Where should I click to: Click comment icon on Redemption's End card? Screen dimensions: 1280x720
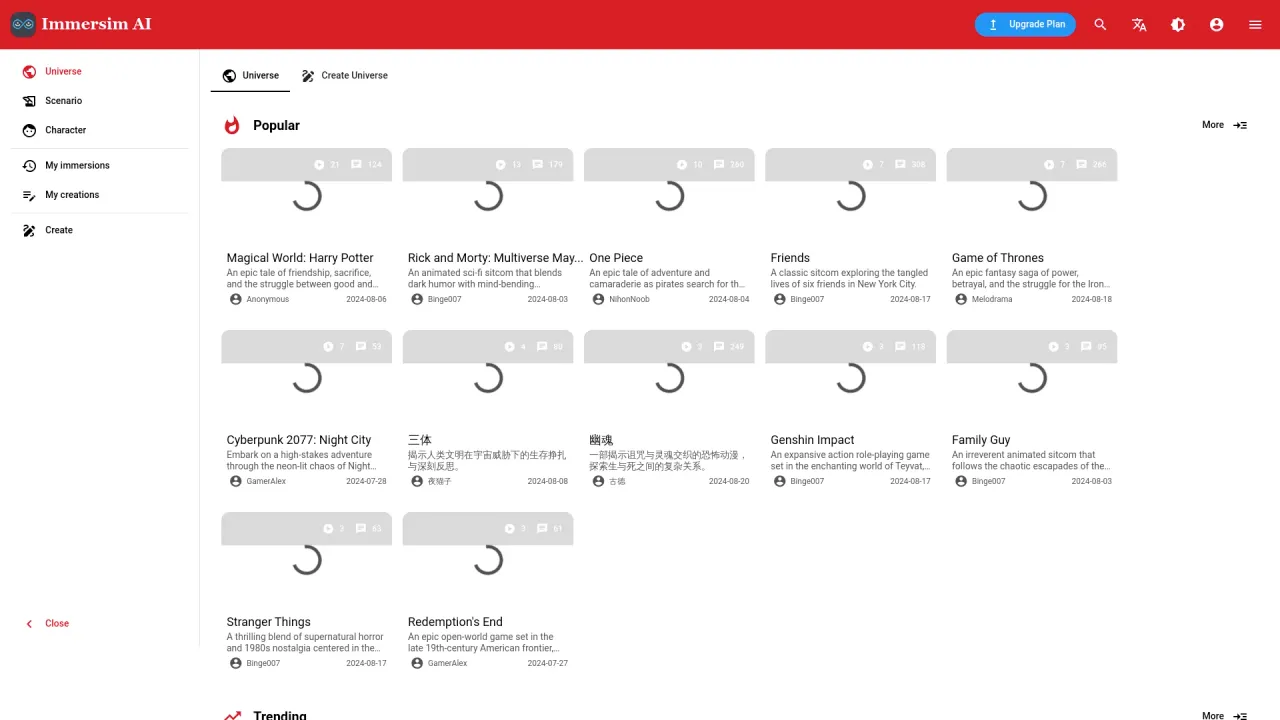coord(541,529)
